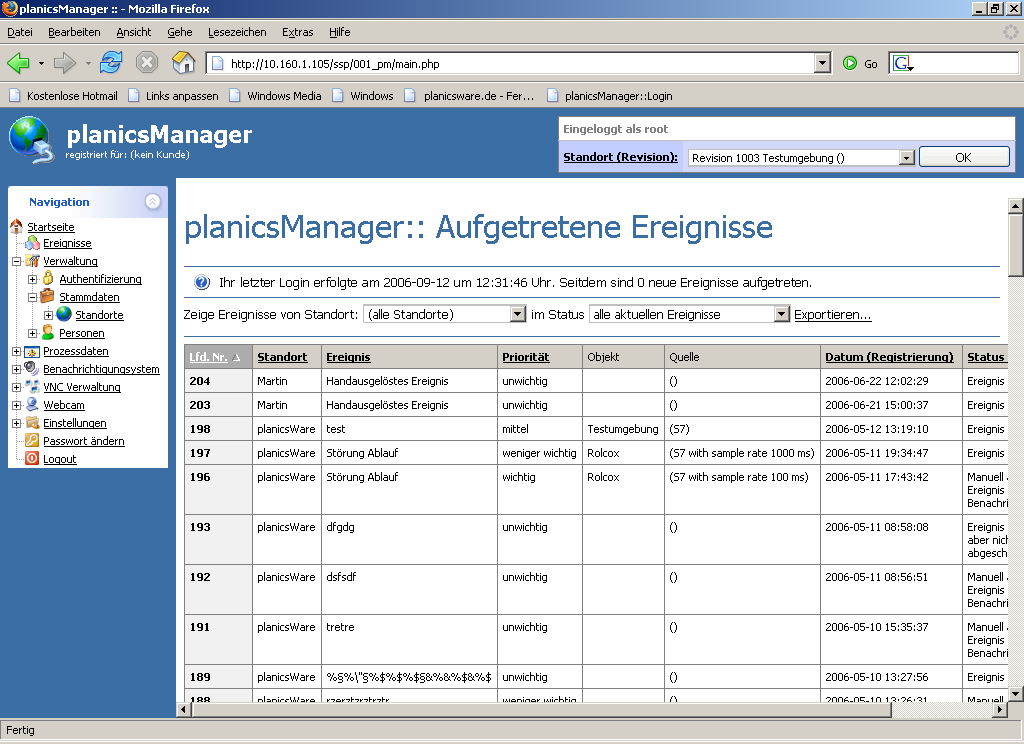This screenshot has width=1024, height=744.
Task: Open the Lesezeichen menu
Action: tap(237, 32)
